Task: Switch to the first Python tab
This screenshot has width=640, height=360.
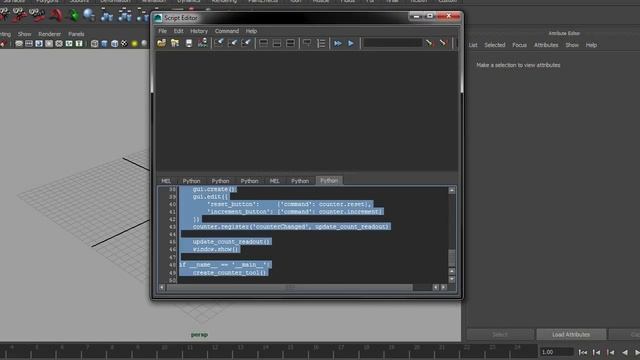Action: pyautogui.click(x=191, y=181)
